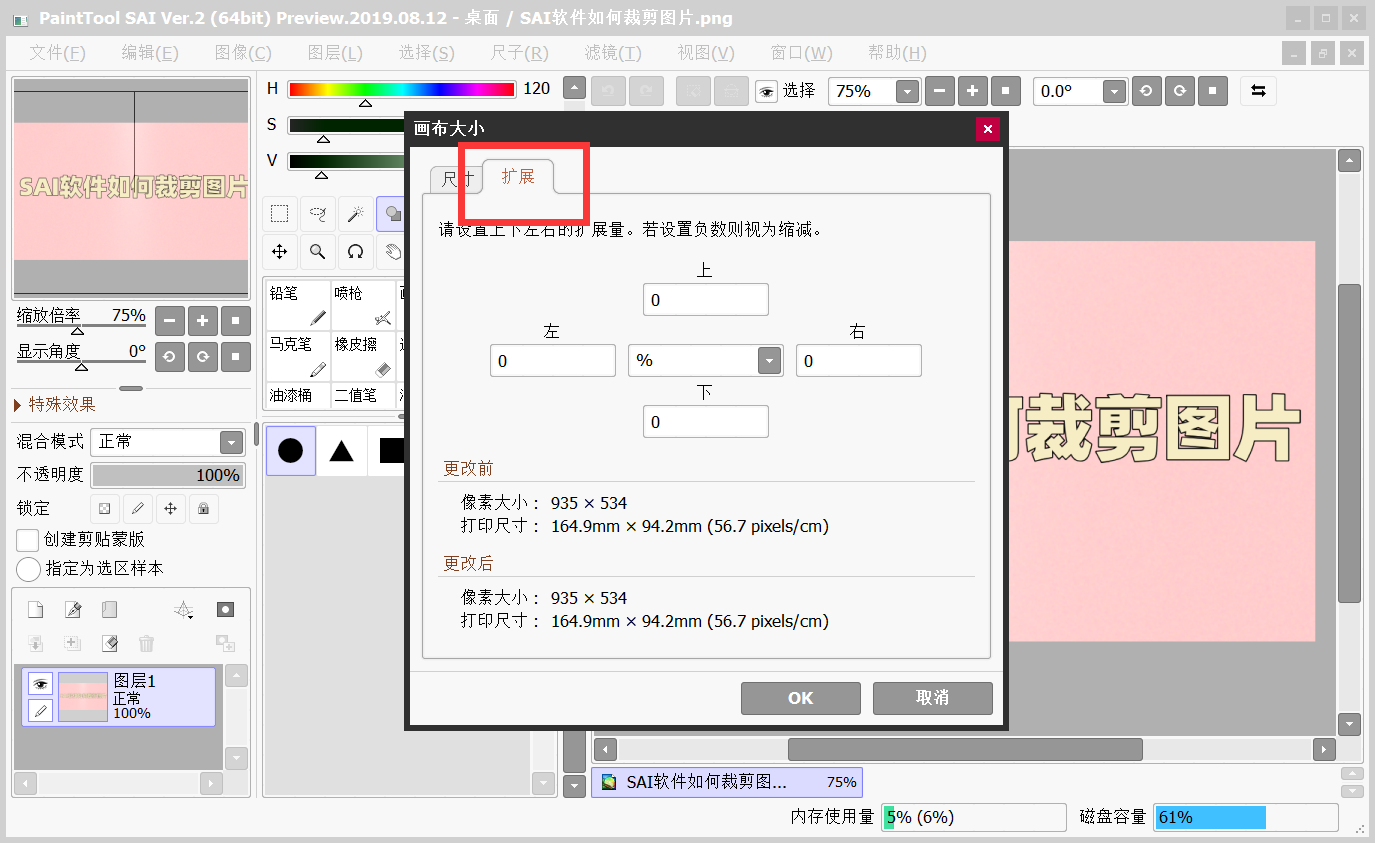Viewport: 1375px width, 843px height.
Task: Open the 视图(V) menu
Action: coord(706,53)
